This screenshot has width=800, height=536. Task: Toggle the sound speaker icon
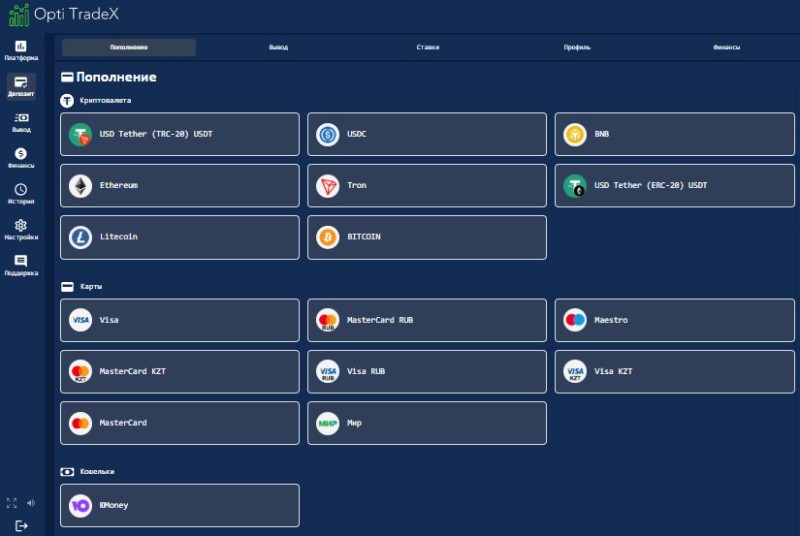[31, 503]
